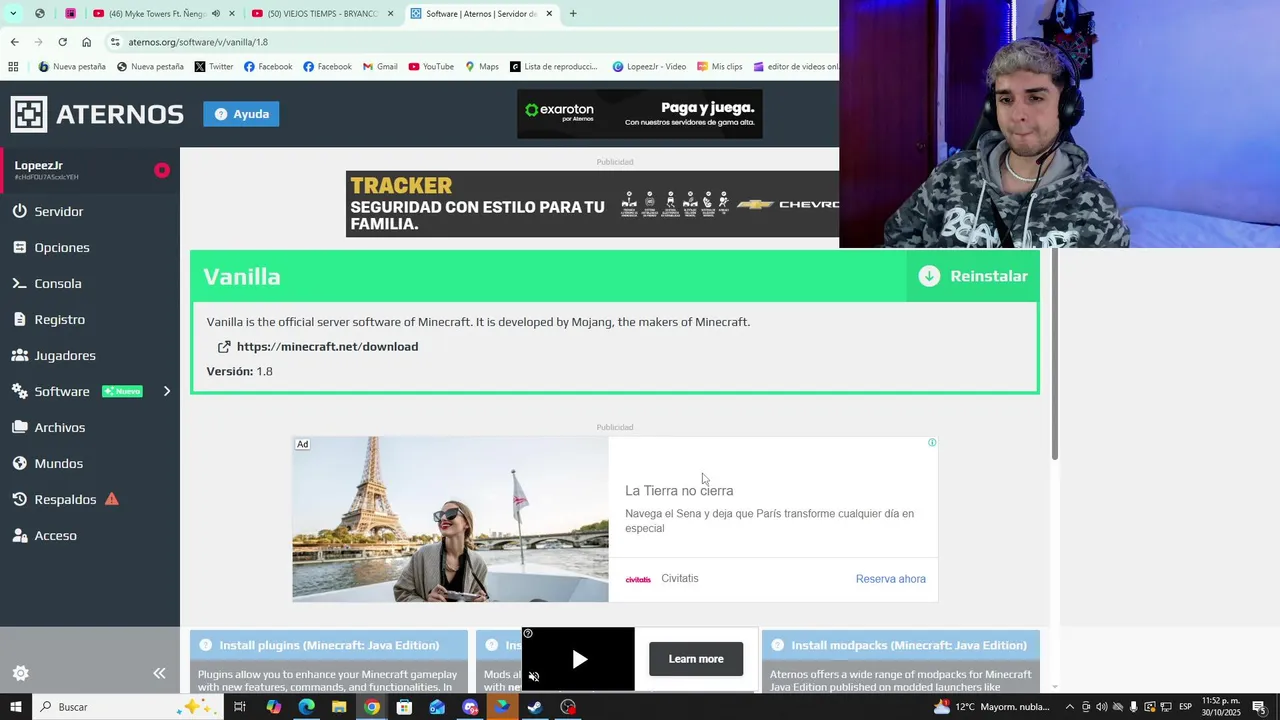Click the exaroton banner ad
Screen dimensions: 1280x720
coord(640,114)
